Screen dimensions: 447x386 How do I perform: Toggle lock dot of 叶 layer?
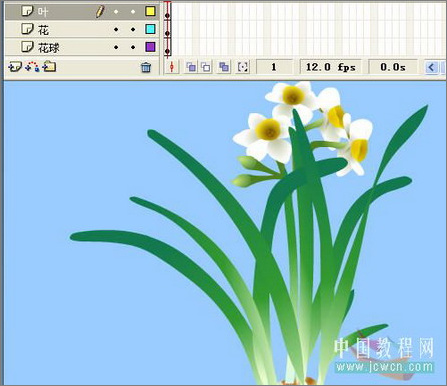click(x=133, y=12)
